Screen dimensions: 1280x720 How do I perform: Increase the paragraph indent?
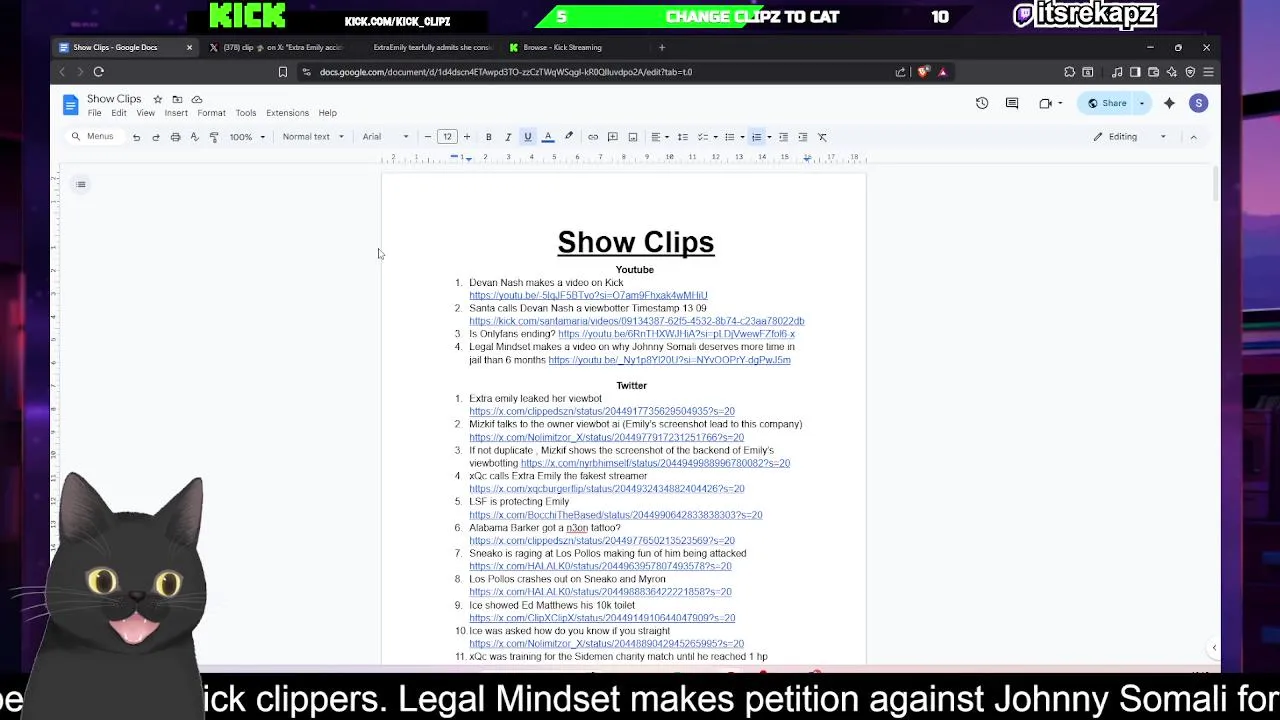[803, 137]
